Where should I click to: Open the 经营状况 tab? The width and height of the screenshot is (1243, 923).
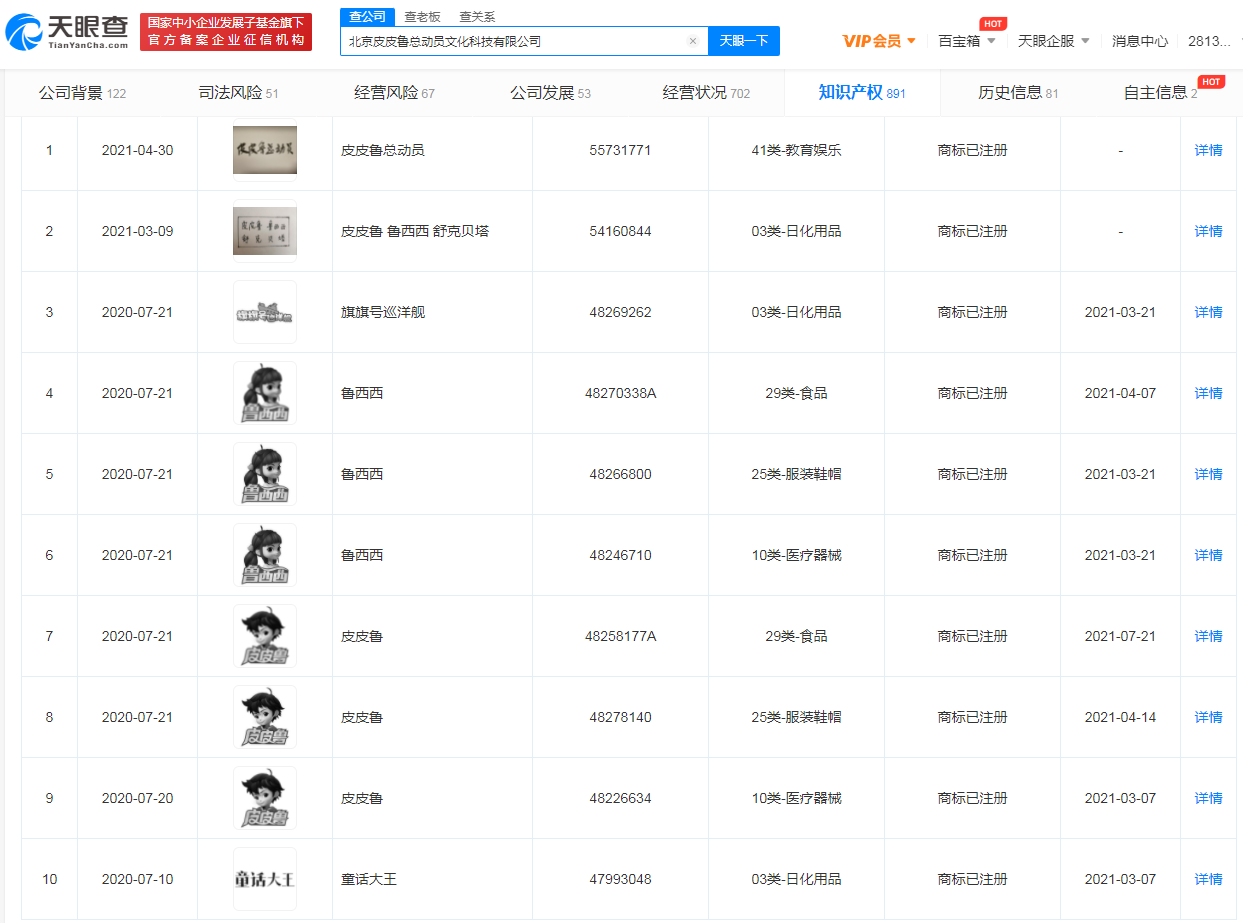(x=706, y=93)
